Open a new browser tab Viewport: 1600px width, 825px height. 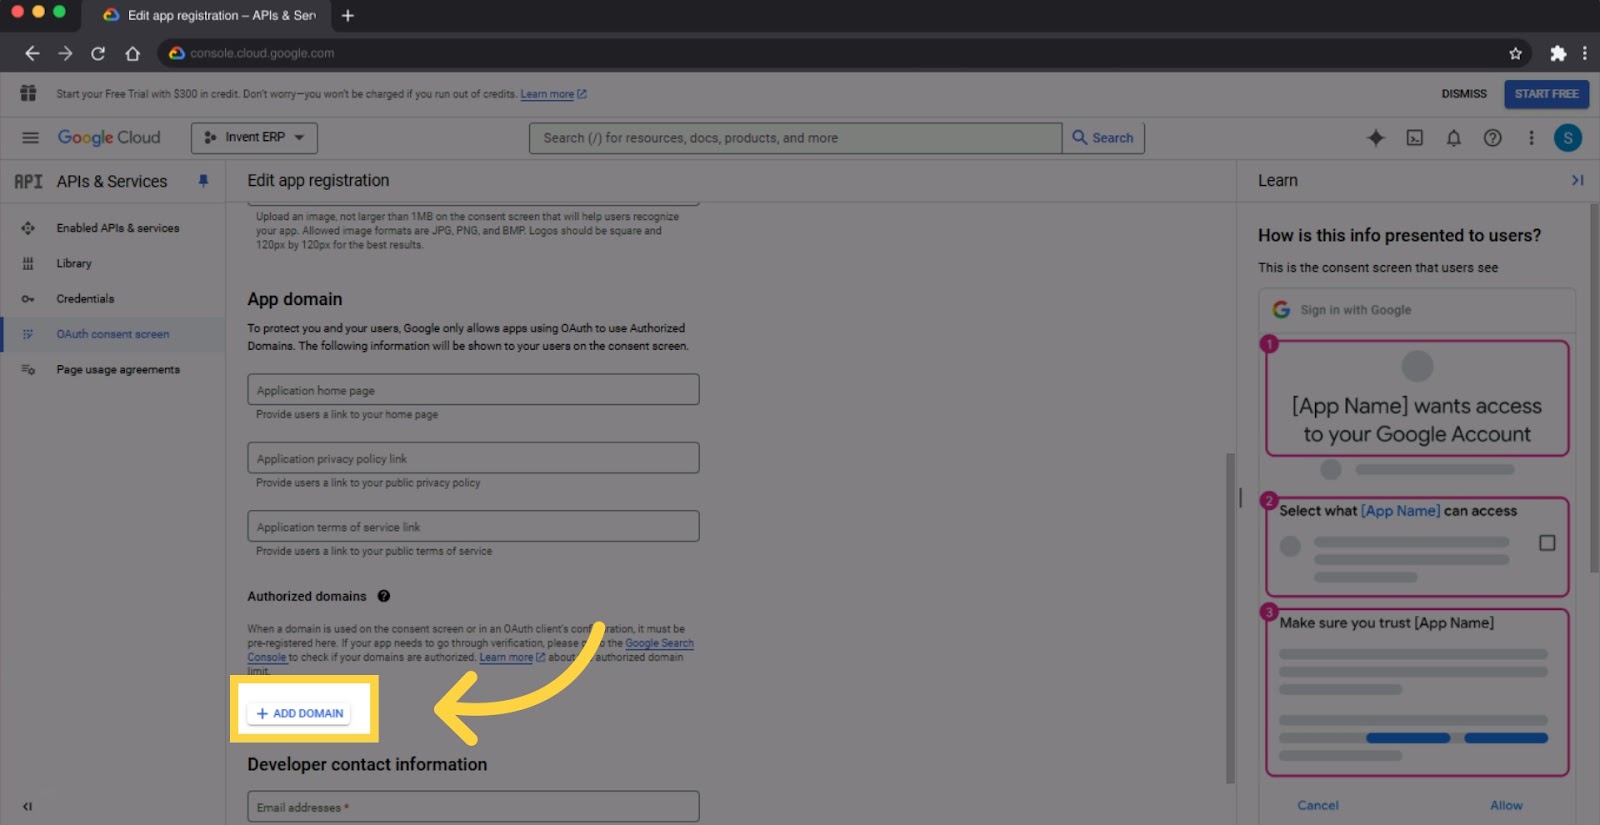(x=348, y=15)
